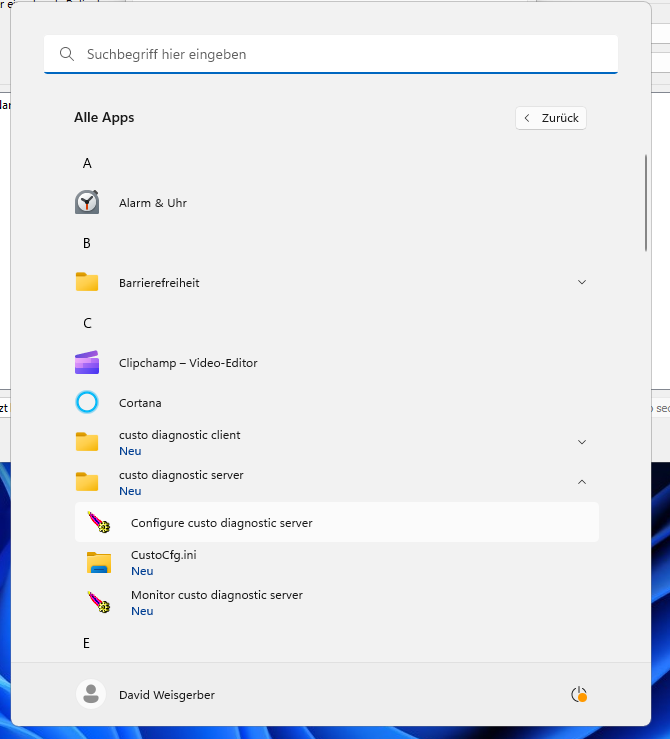Viewport: 670px width, 739px height.
Task: Select custo diagnostic server label
Action: (181, 475)
